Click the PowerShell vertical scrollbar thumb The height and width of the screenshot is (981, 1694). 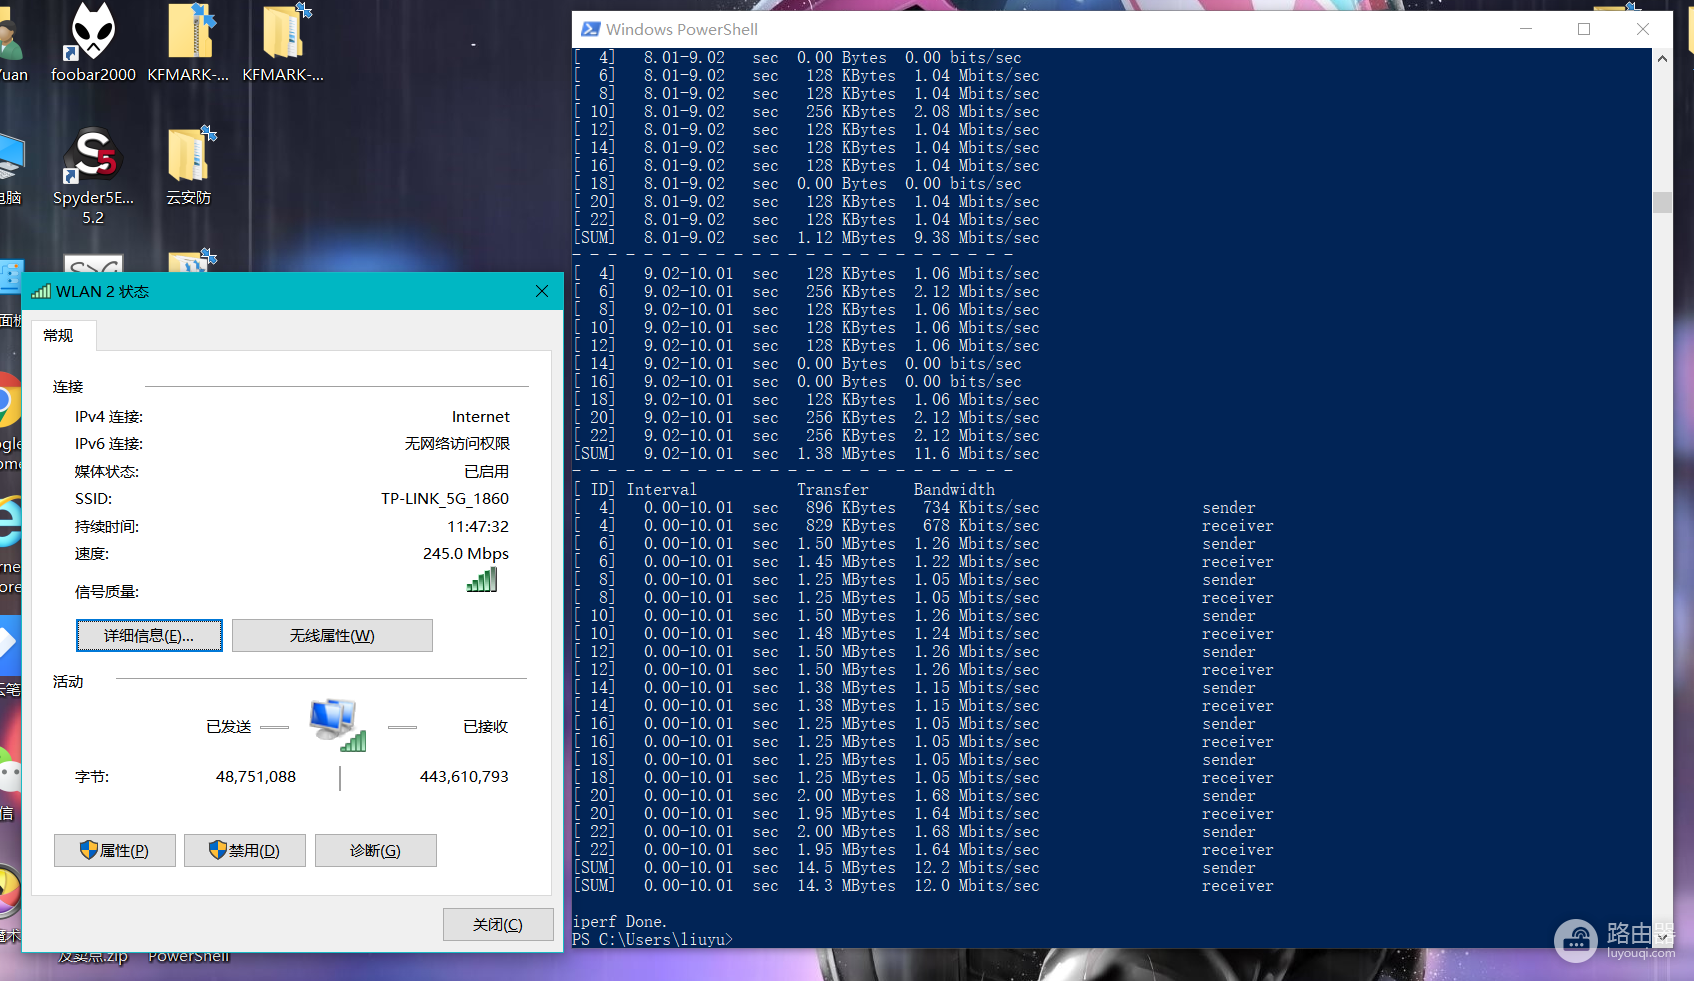click(1662, 202)
